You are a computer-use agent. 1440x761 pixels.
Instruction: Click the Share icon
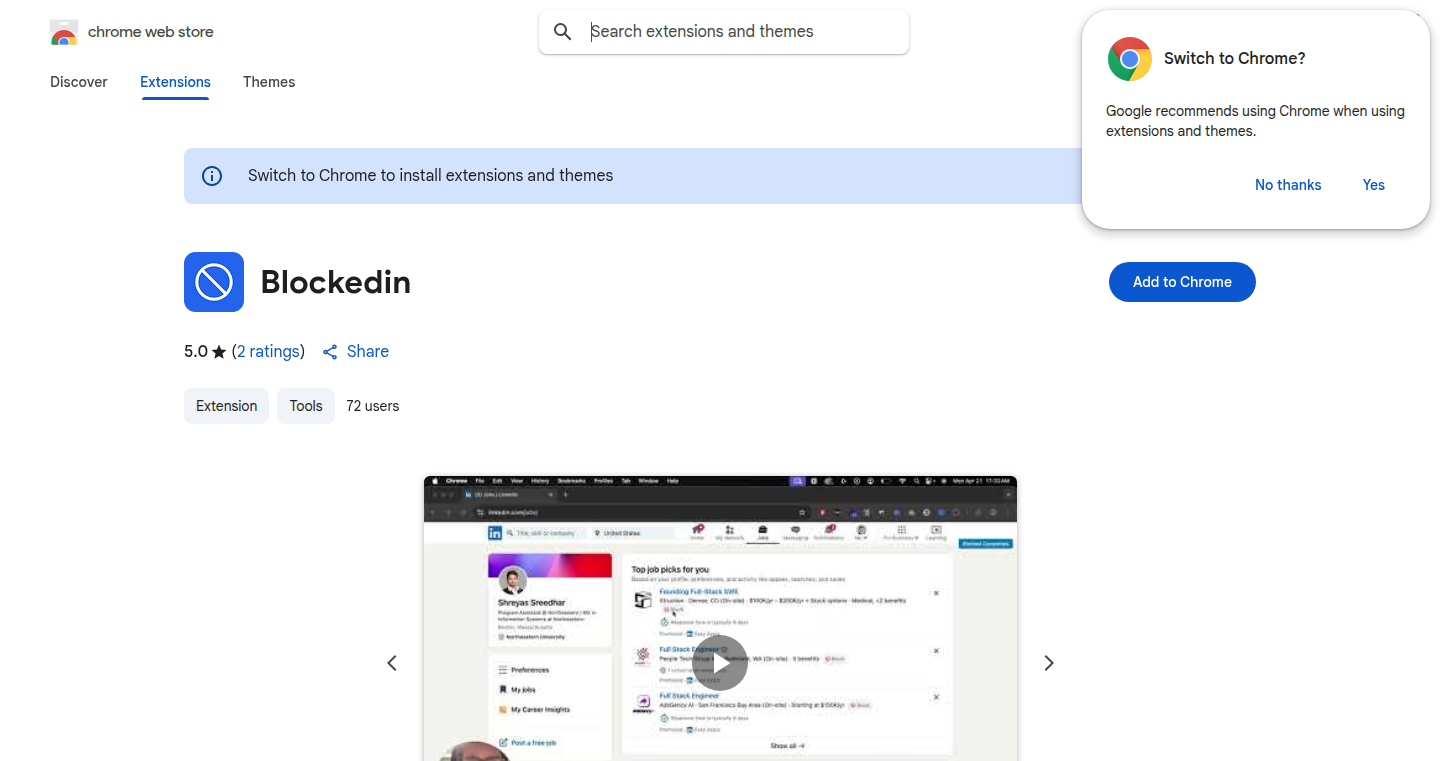click(x=330, y=352)
